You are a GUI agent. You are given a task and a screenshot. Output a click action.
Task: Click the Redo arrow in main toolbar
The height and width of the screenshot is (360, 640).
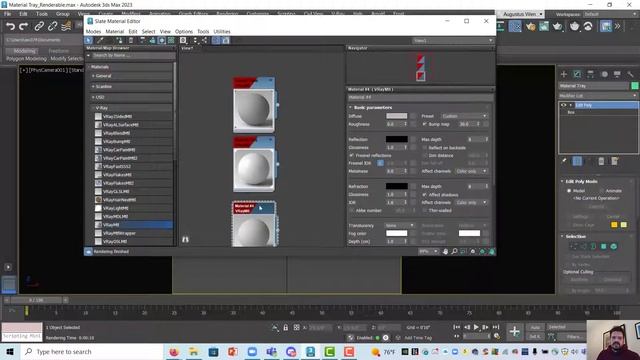(x=24, y=27)
